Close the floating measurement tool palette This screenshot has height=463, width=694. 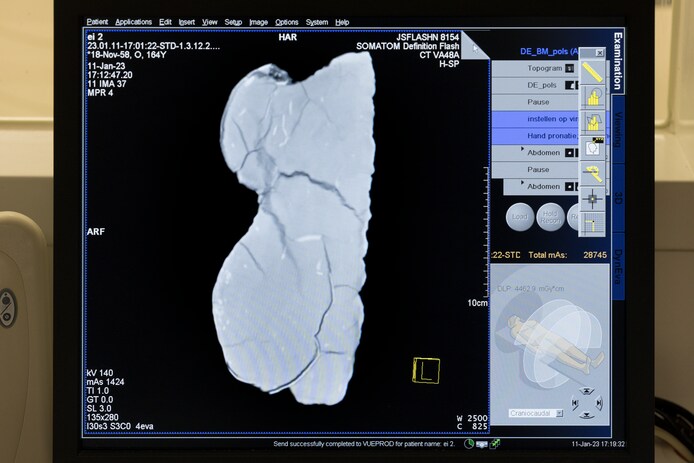point(599,53)
